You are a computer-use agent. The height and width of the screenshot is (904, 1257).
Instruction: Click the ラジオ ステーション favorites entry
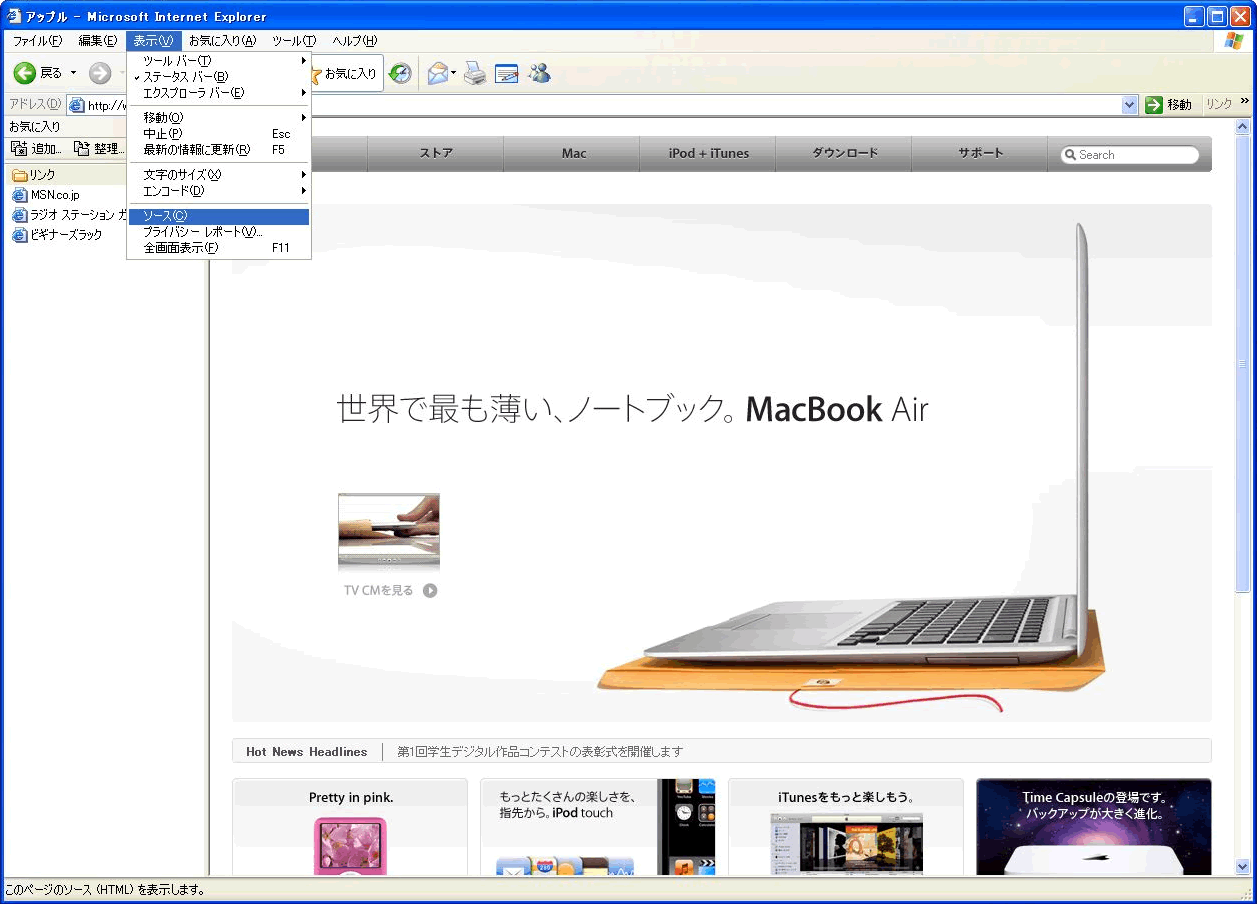pos(78,215)
